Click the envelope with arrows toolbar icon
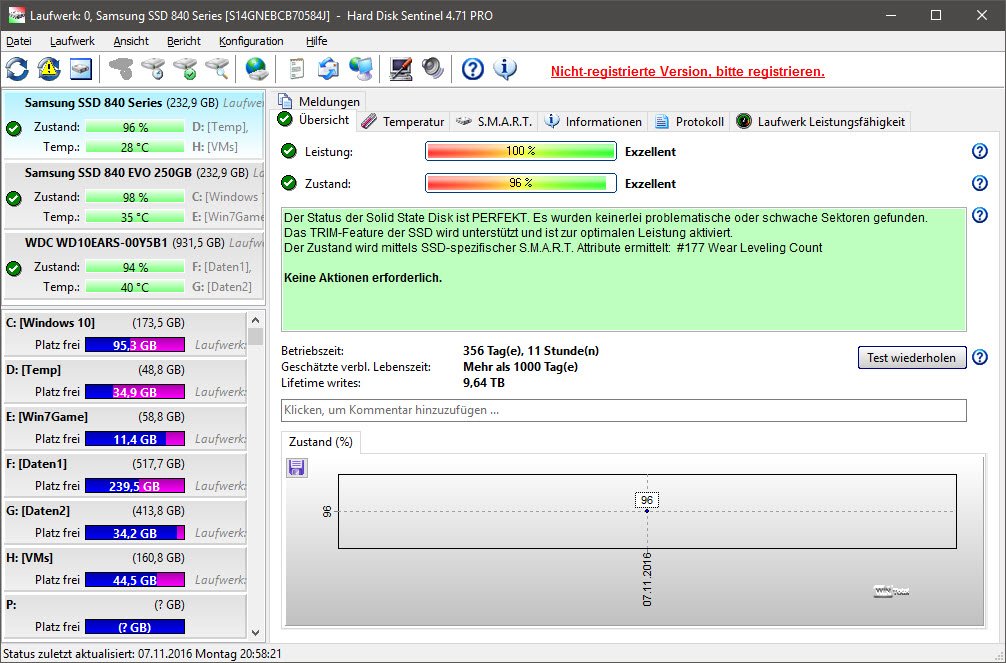 point(328,69)
